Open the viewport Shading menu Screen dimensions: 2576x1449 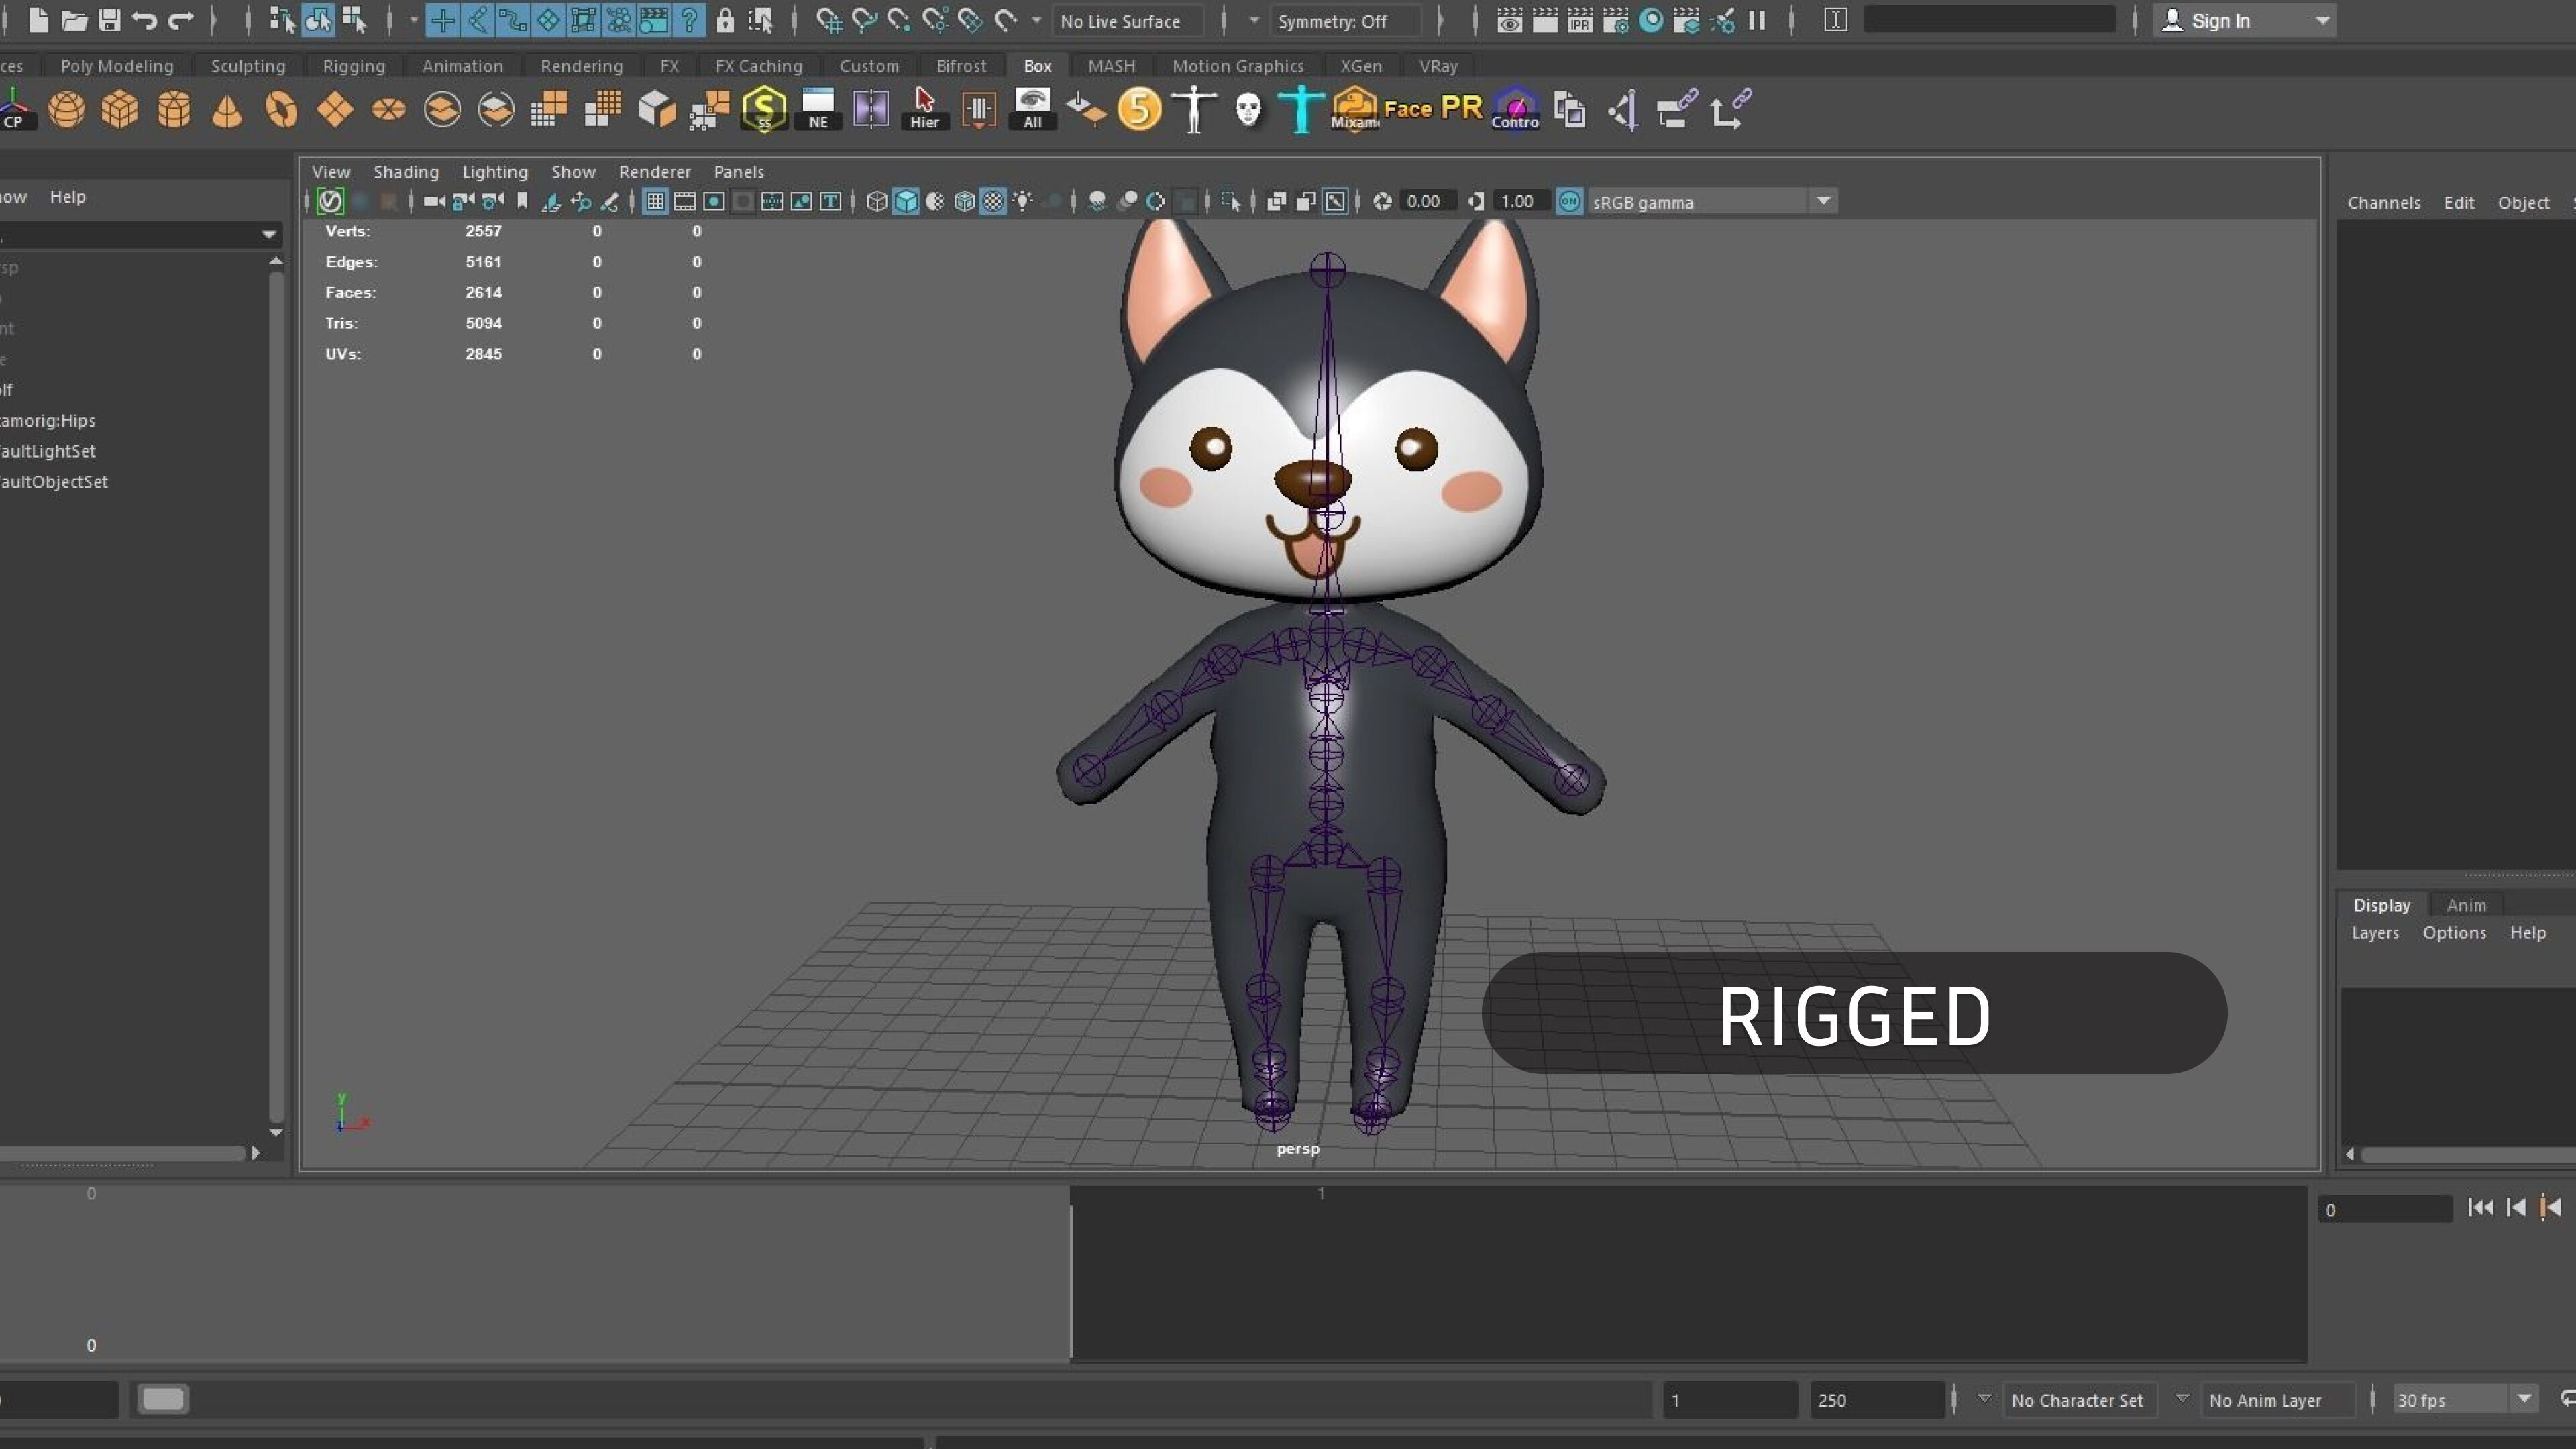pos(406,172)
